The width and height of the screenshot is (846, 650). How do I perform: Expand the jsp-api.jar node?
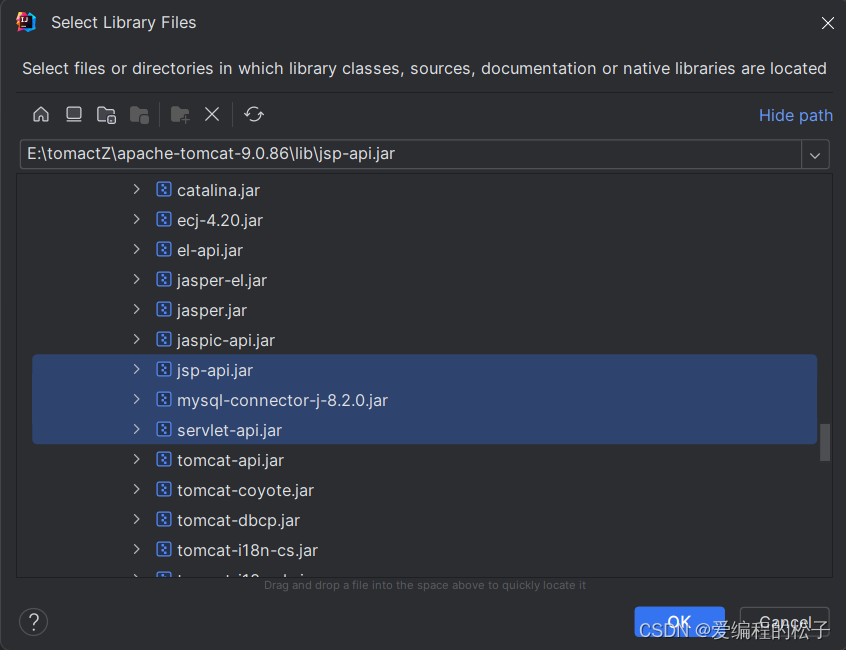coord(137,370)
